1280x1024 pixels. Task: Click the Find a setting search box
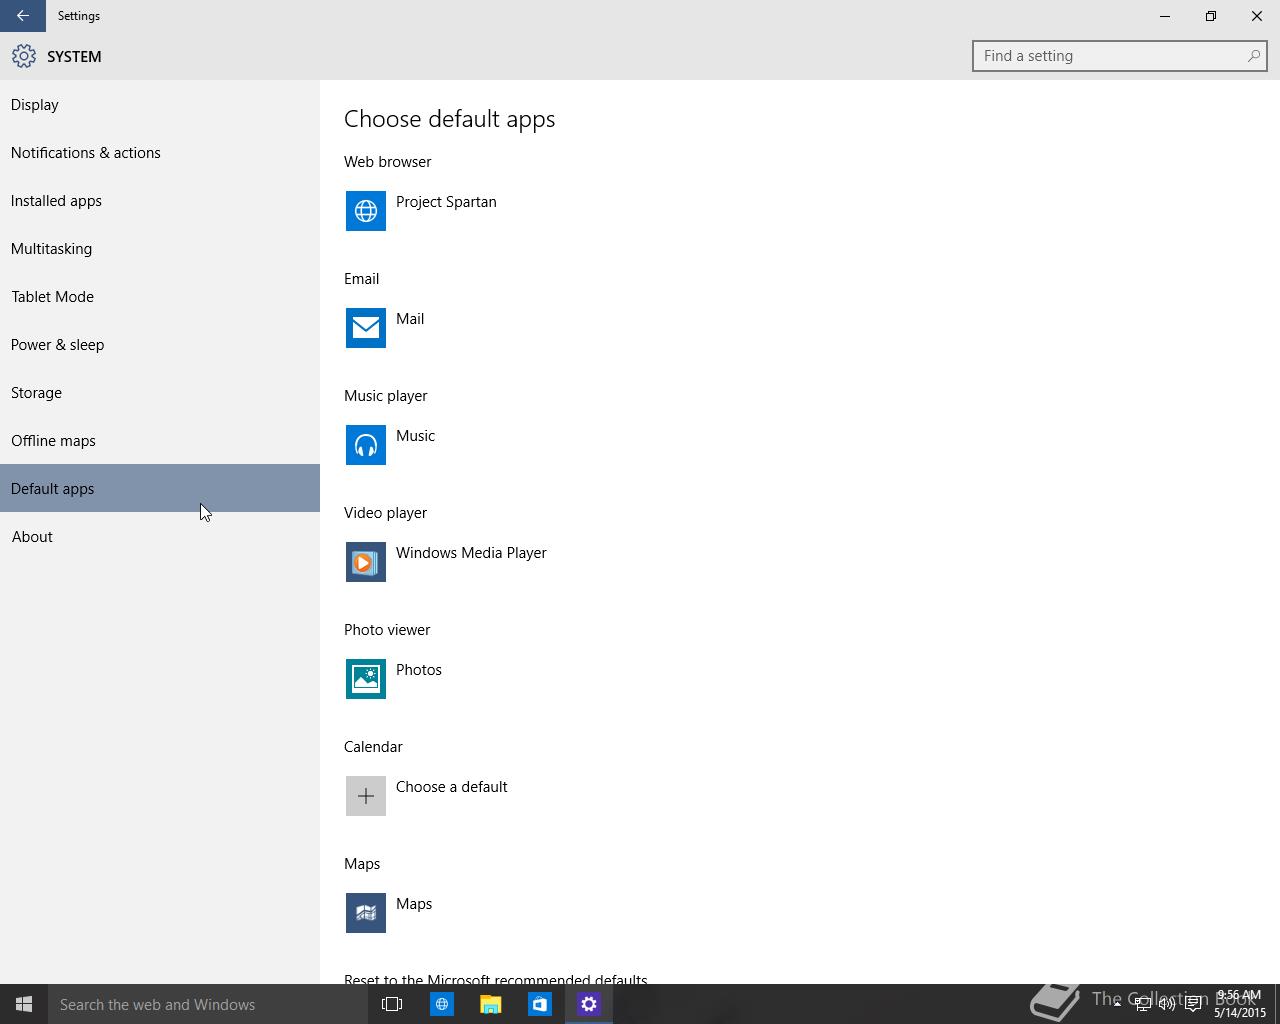pyautogui.click(x=1119, y=56)
